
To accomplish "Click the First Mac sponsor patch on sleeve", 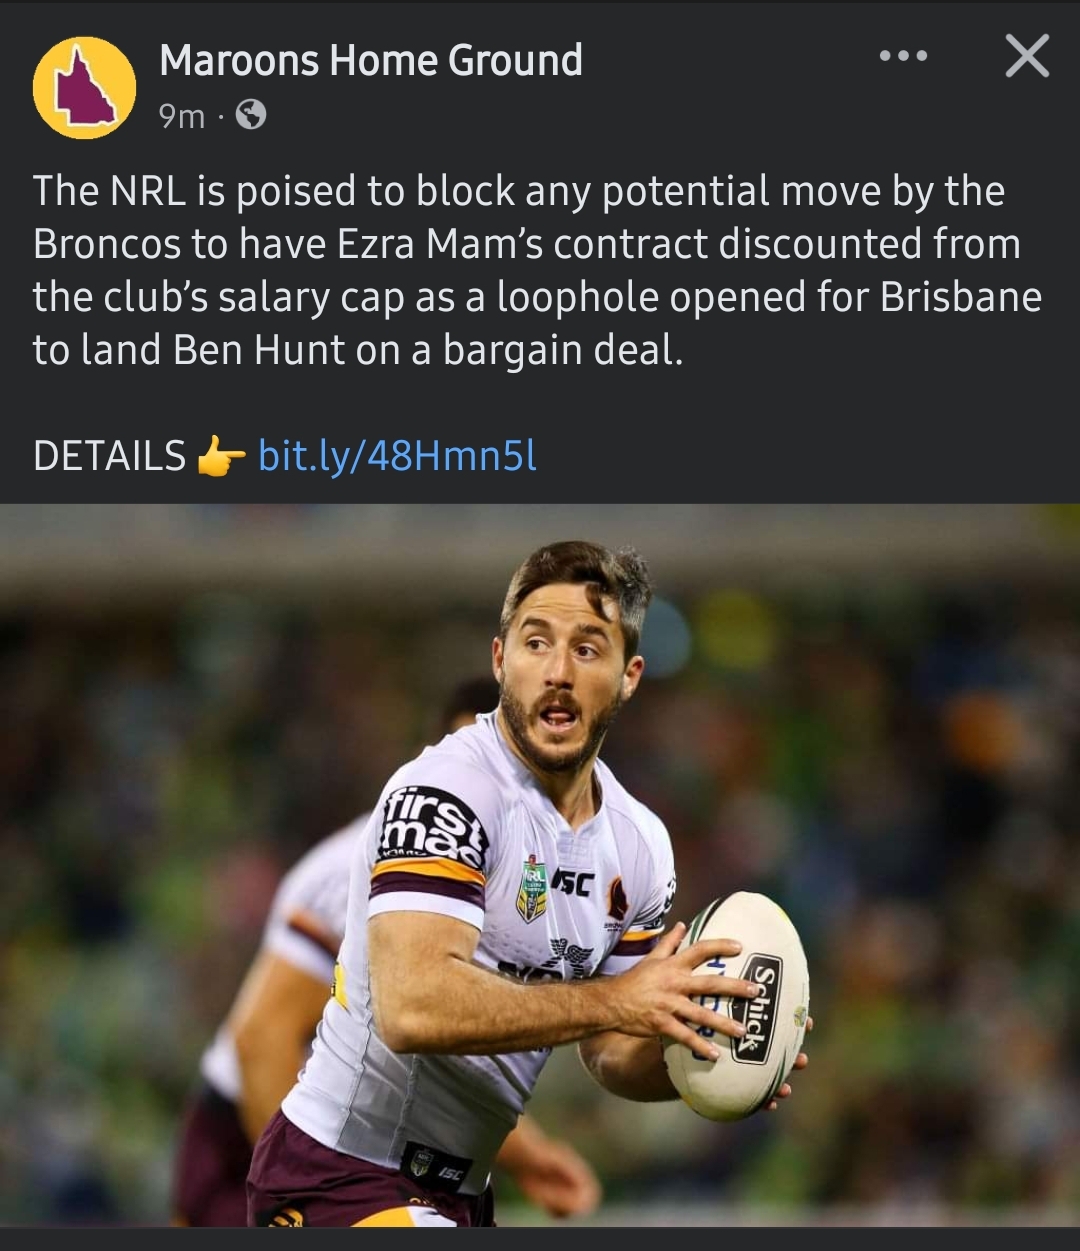I will coord(432,828).
